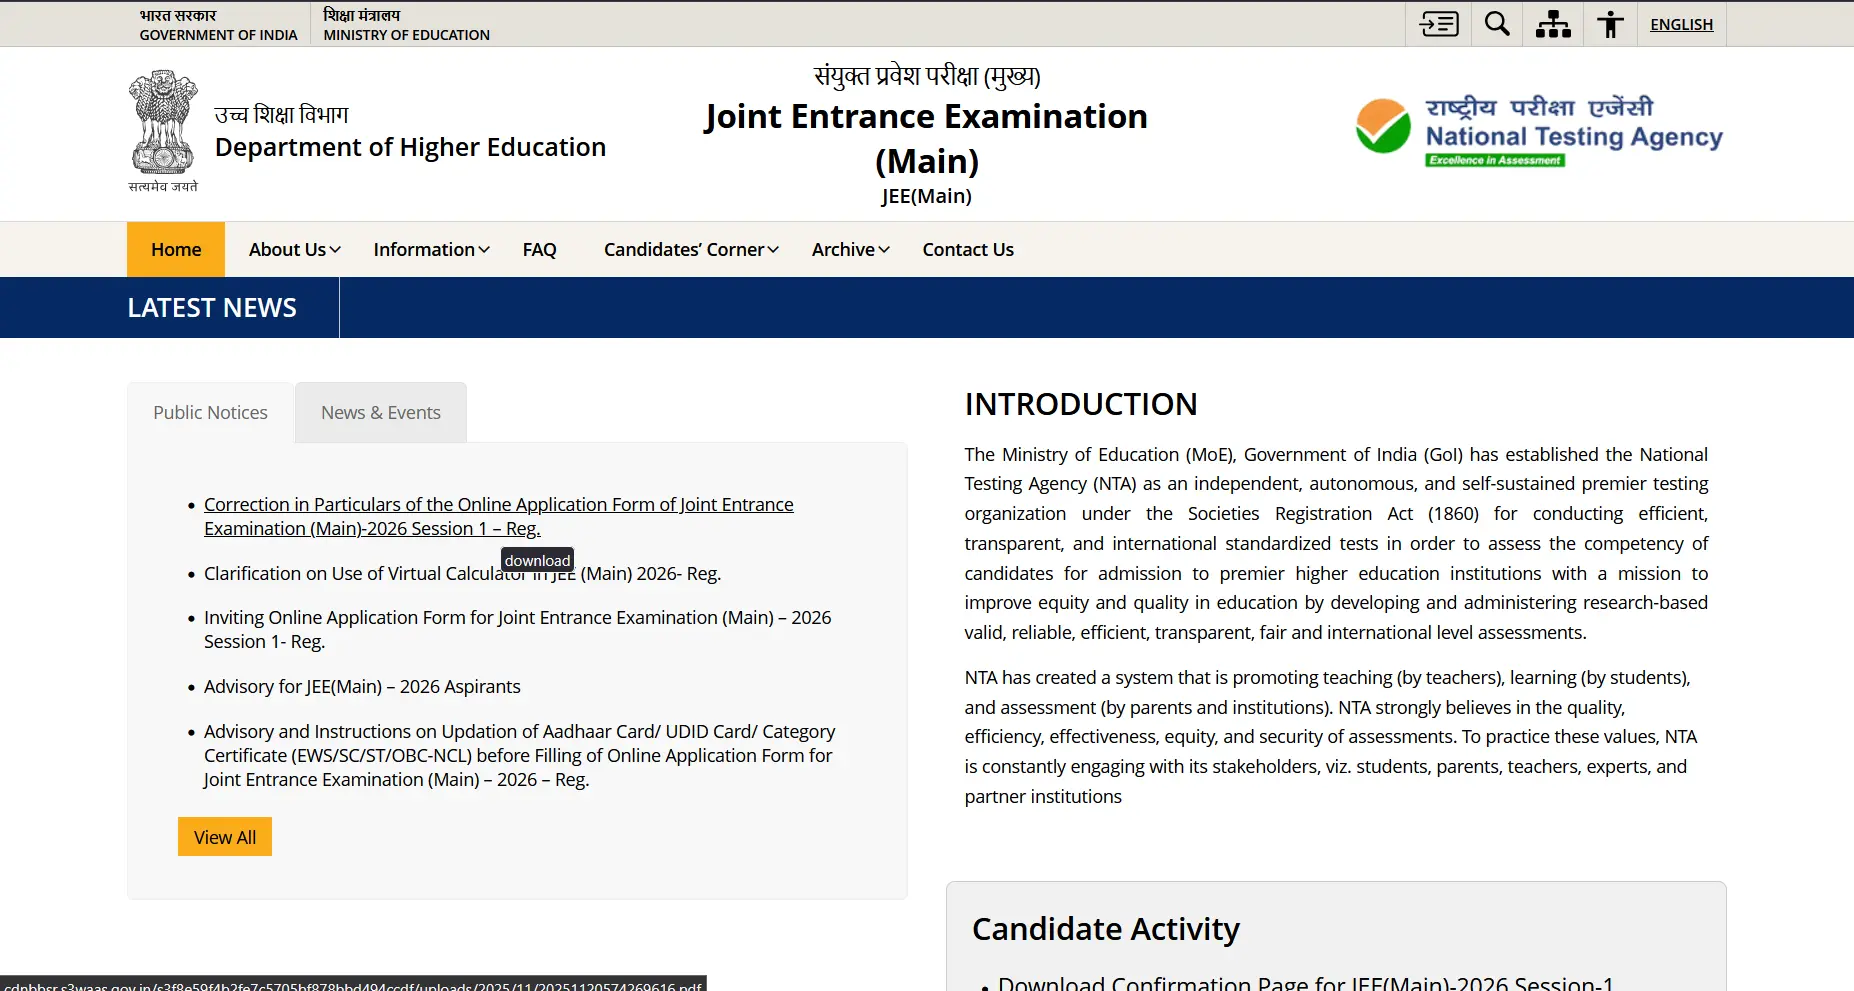
Task: Open the Information dropdown menu
Action: tap(425, 249)
